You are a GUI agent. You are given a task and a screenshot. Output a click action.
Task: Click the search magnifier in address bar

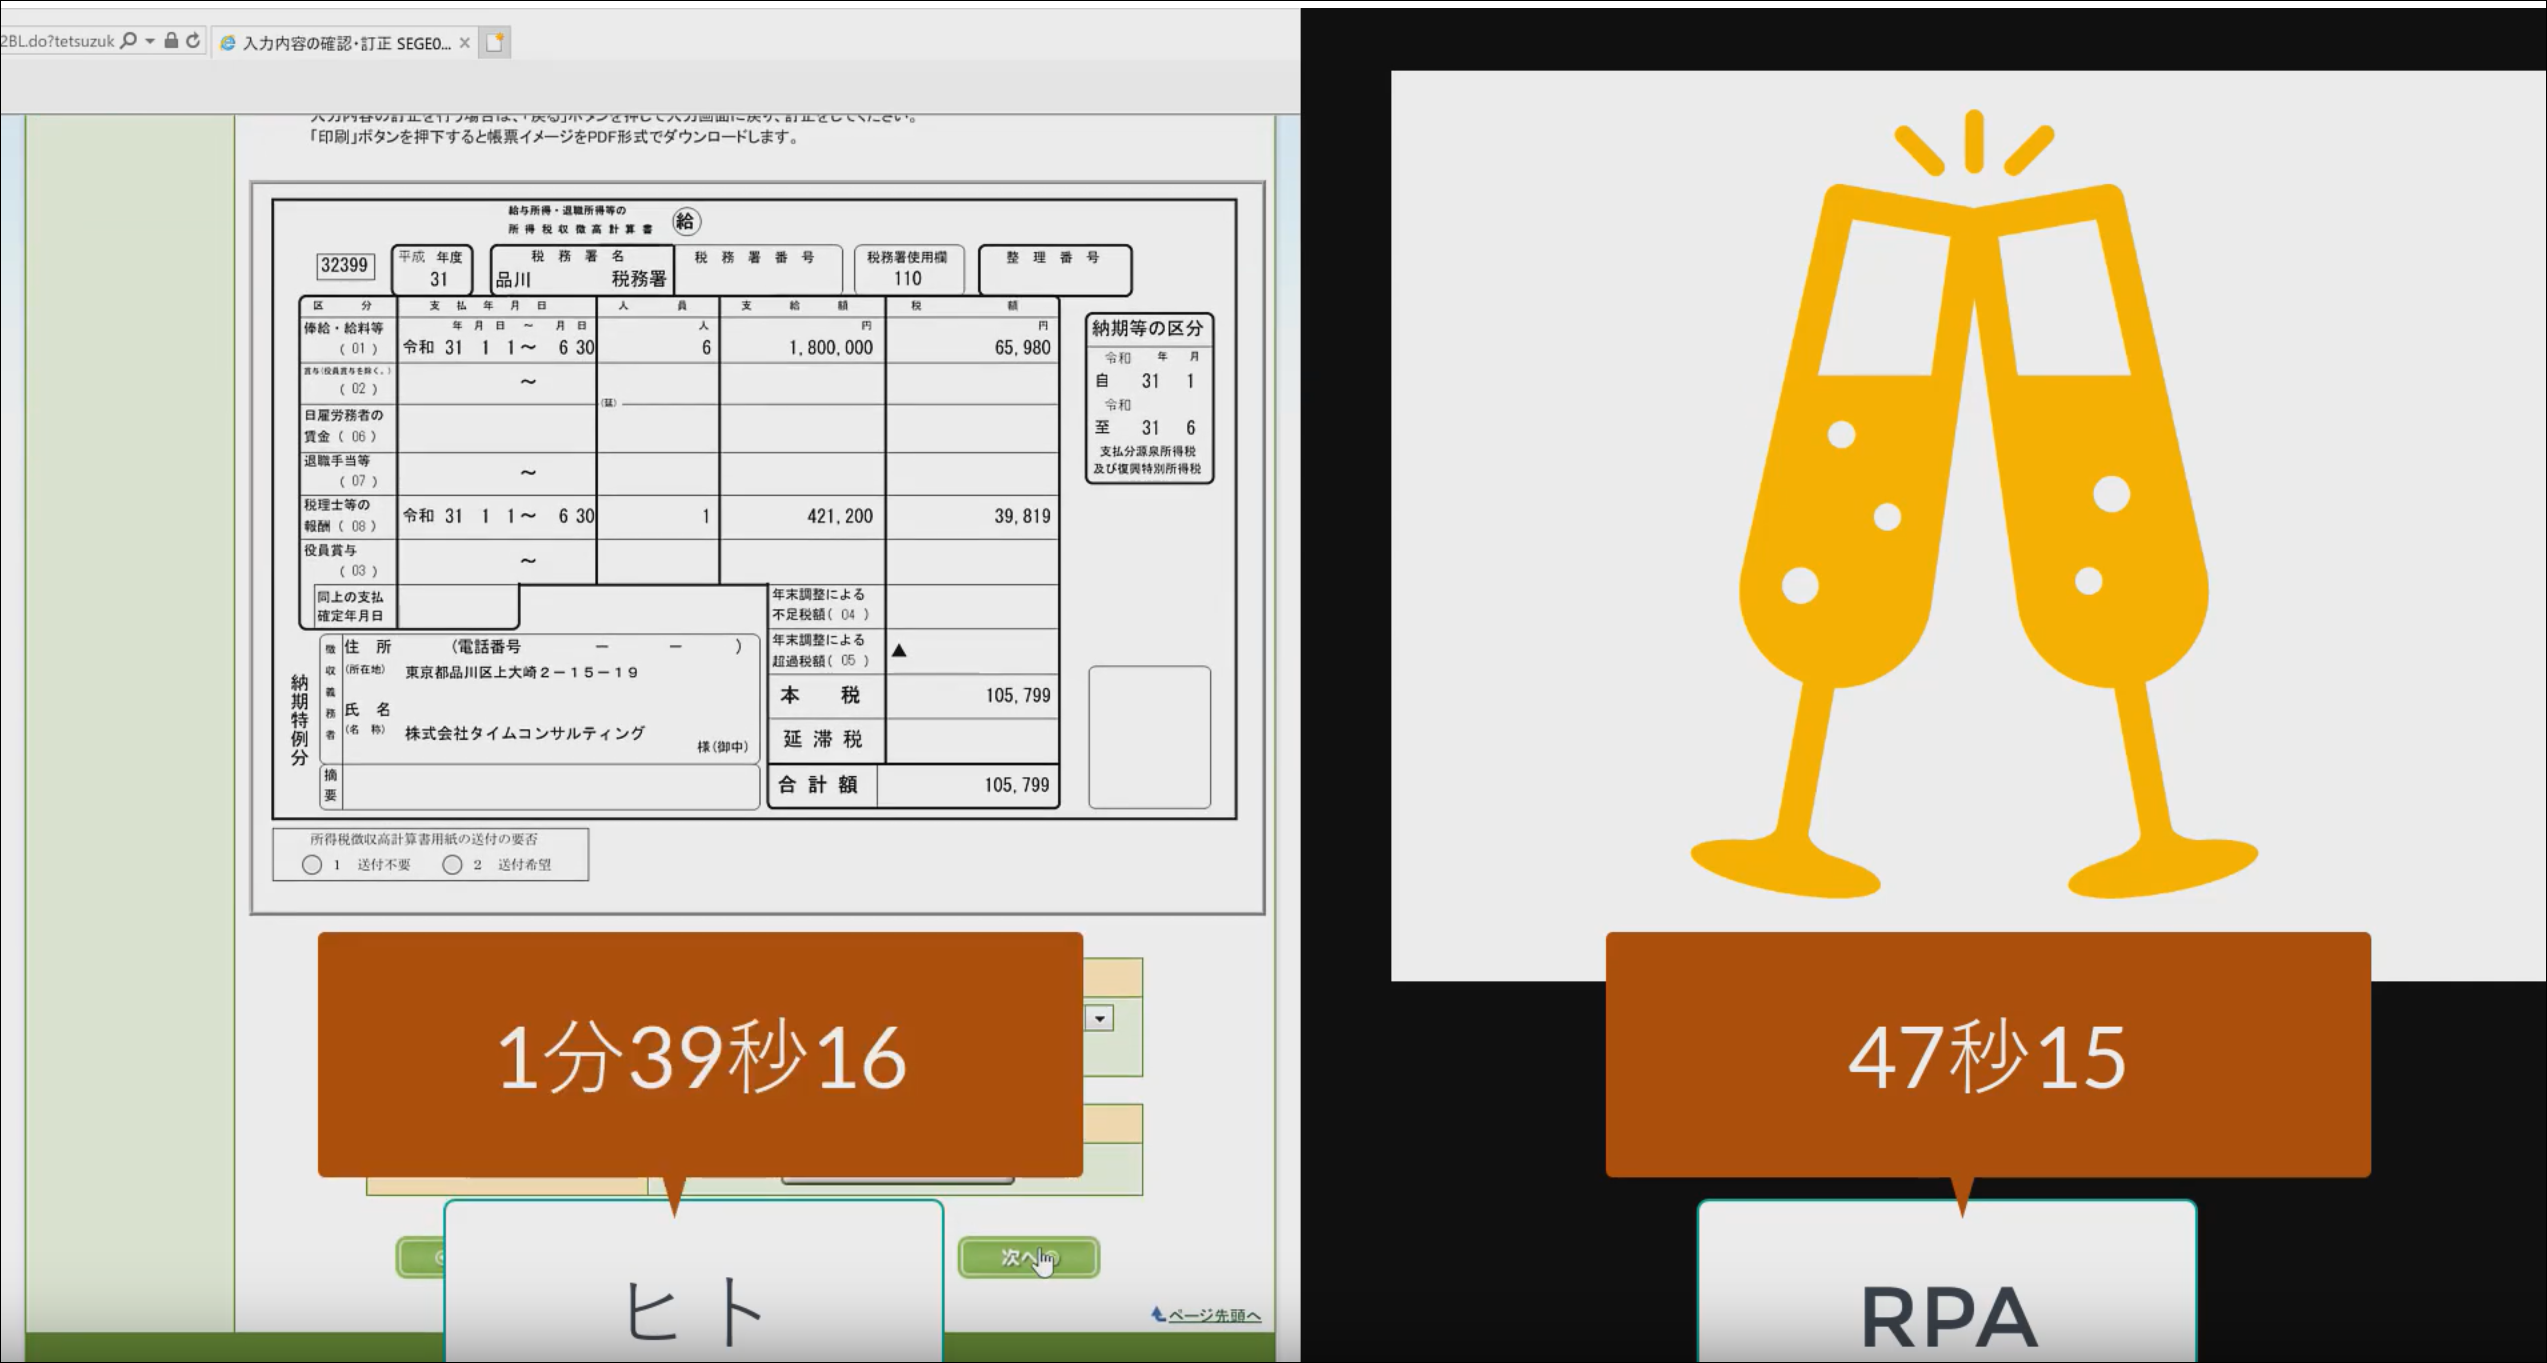pos(128,41)
